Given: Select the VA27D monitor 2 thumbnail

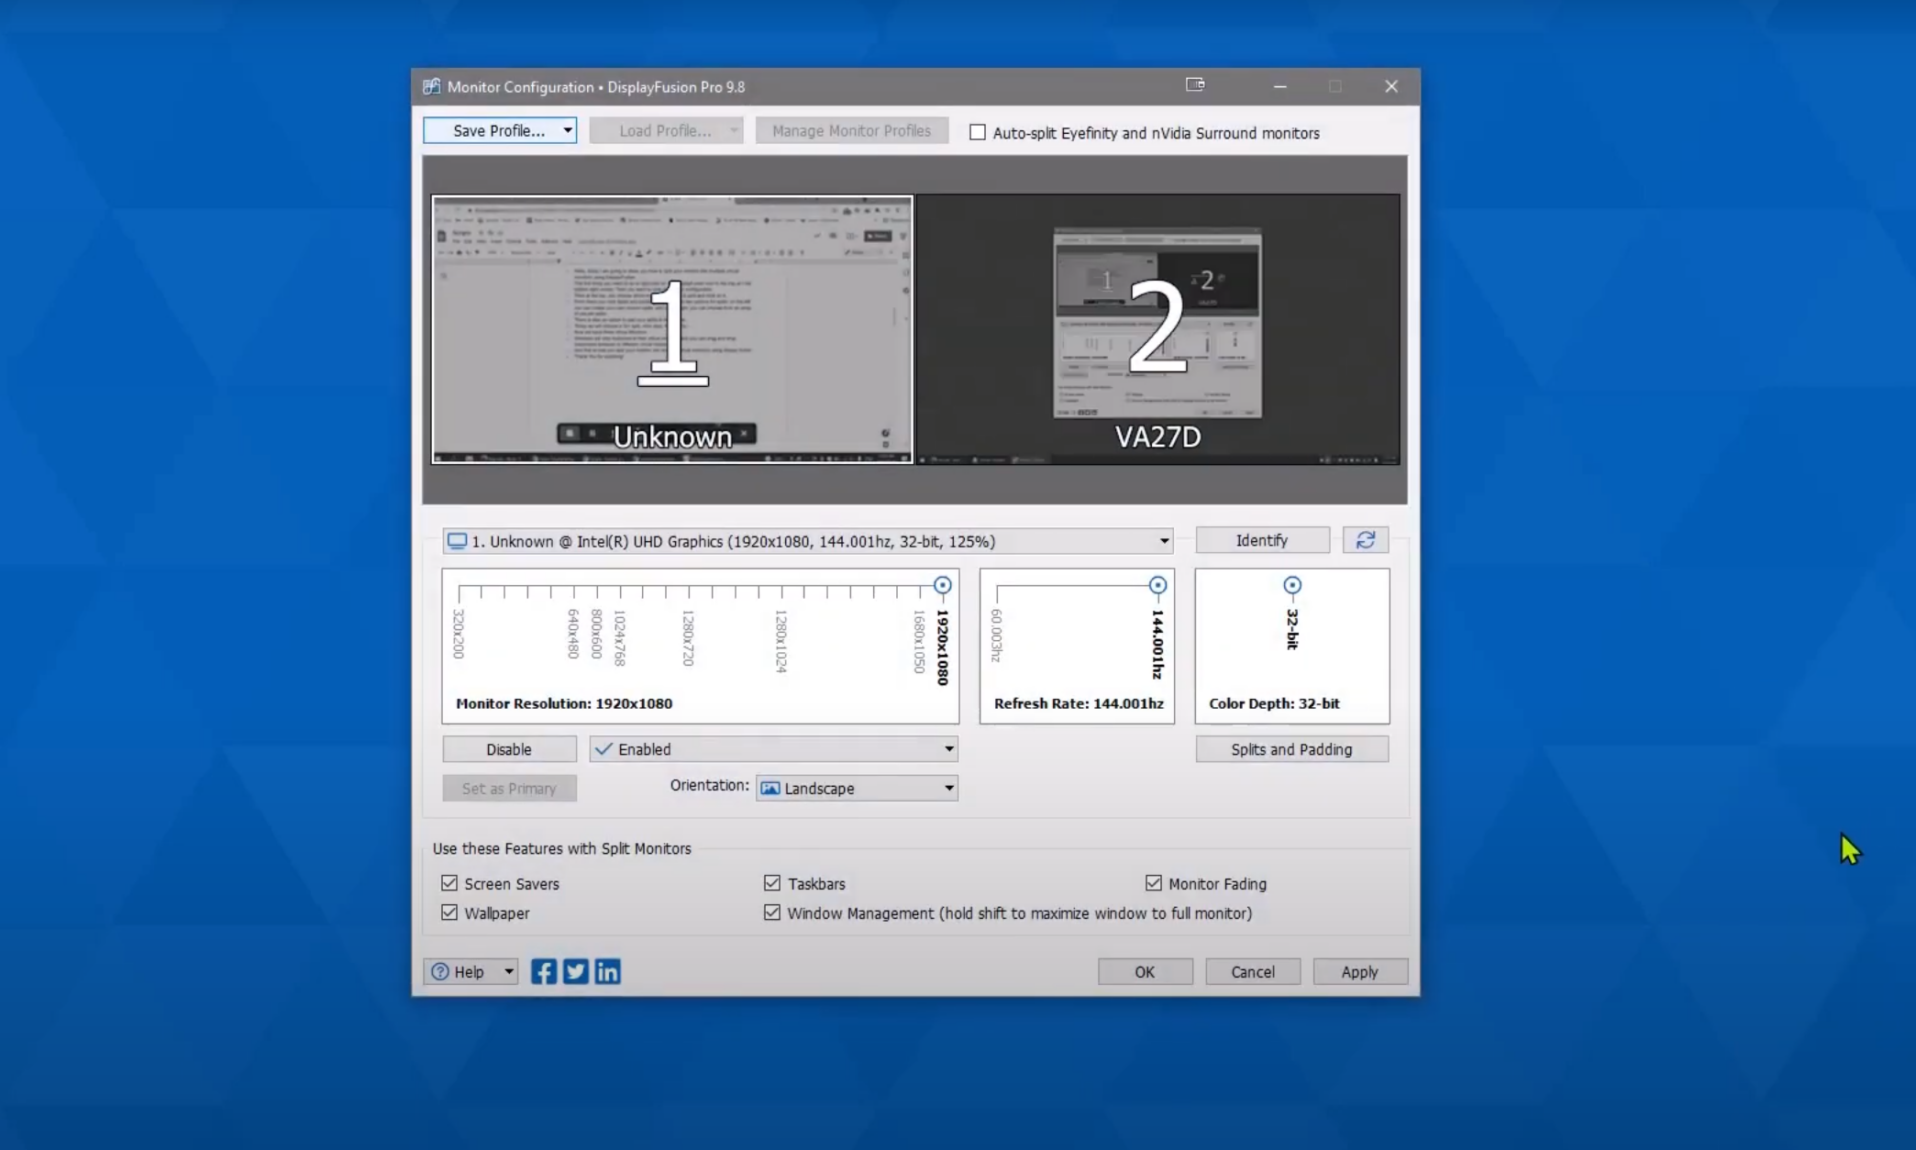Looking at the screenshot, I should (1158, 329).
